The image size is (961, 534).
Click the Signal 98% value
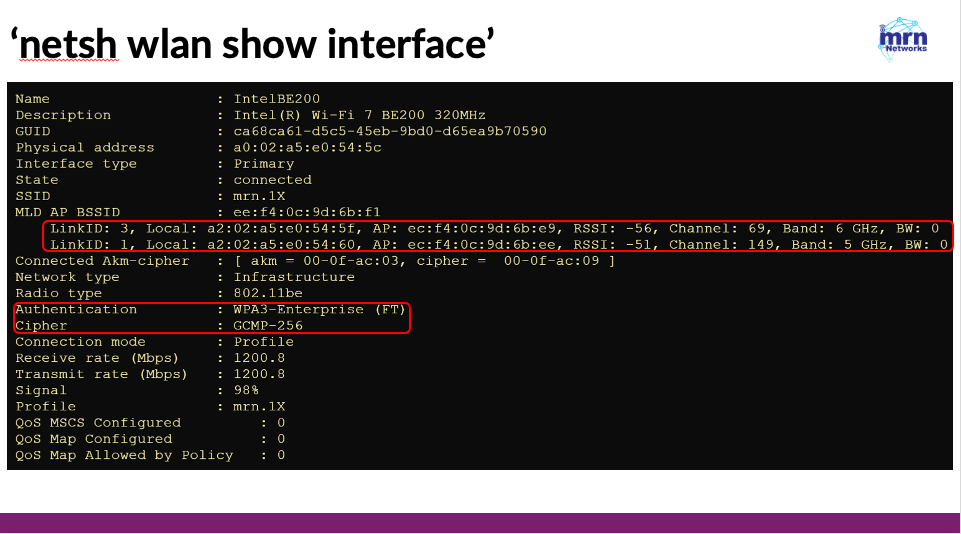(246, 391)
